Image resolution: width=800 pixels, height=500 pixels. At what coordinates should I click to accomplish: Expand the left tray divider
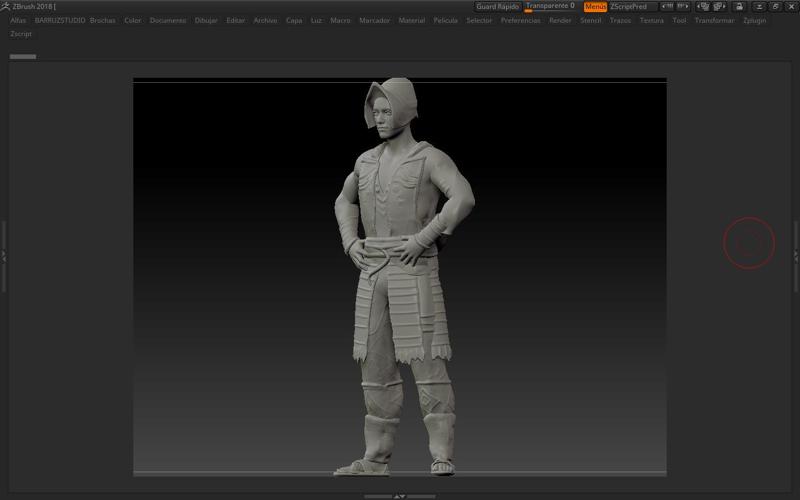click(3, 256)
